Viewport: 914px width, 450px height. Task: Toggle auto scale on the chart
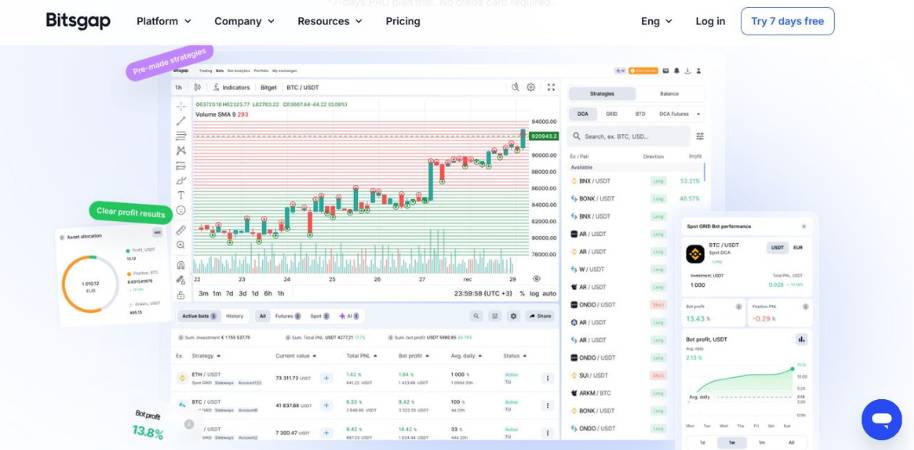[549, 293]
